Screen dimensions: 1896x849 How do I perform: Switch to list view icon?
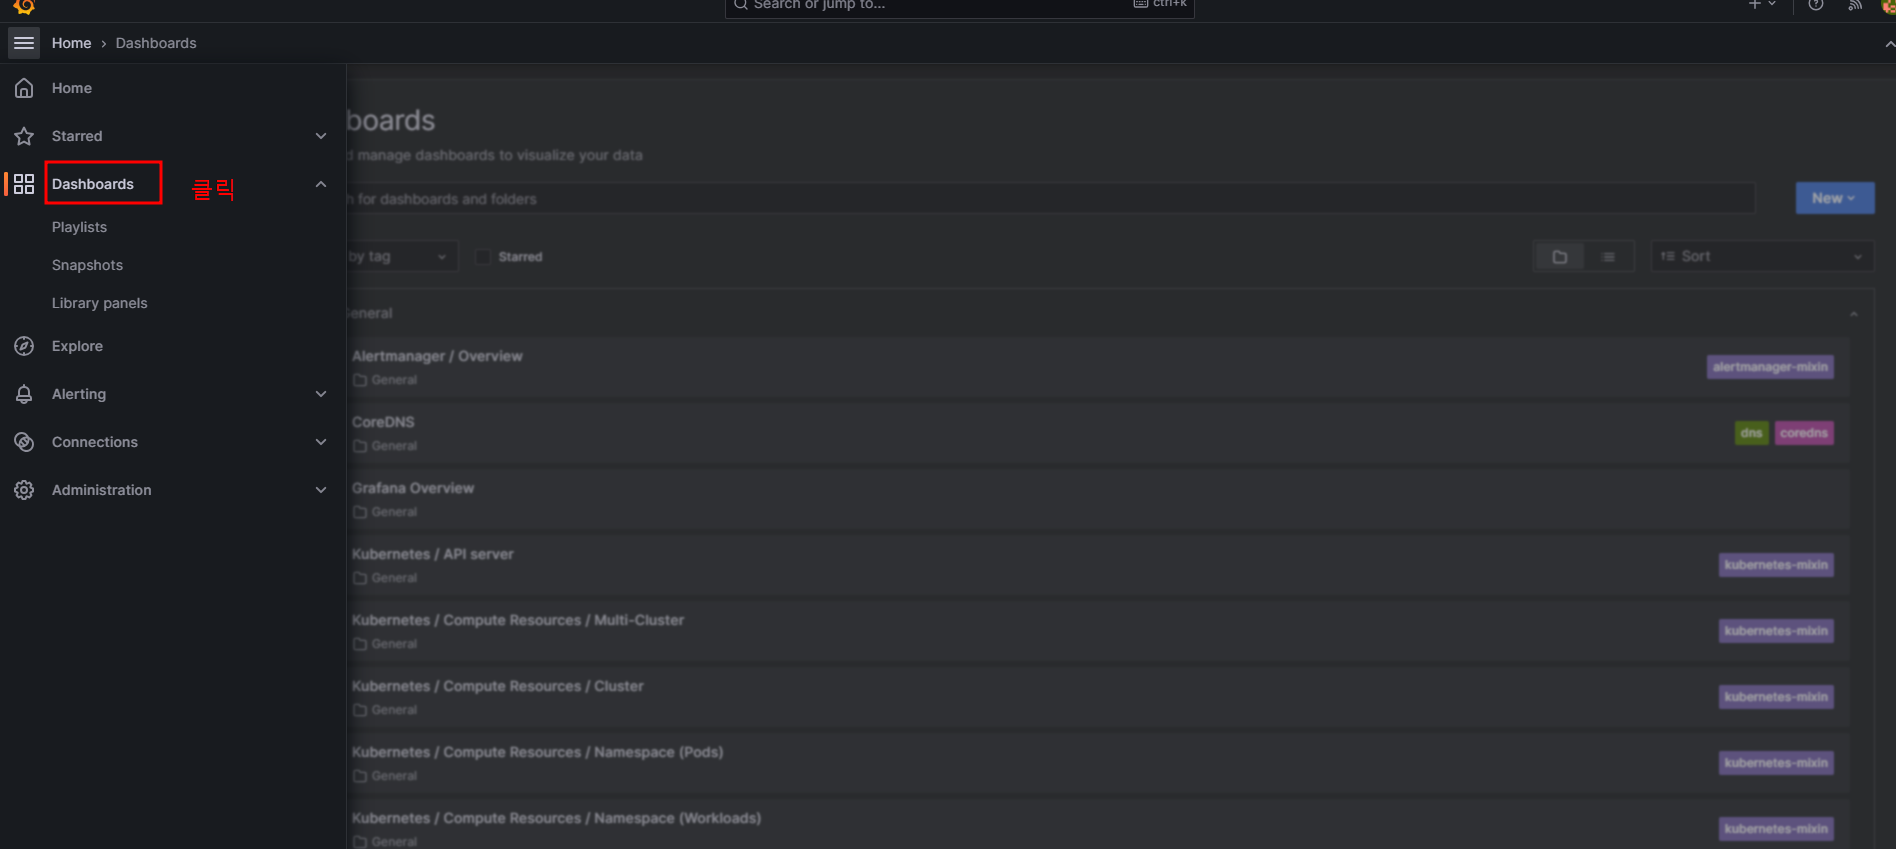[1608, 257]
